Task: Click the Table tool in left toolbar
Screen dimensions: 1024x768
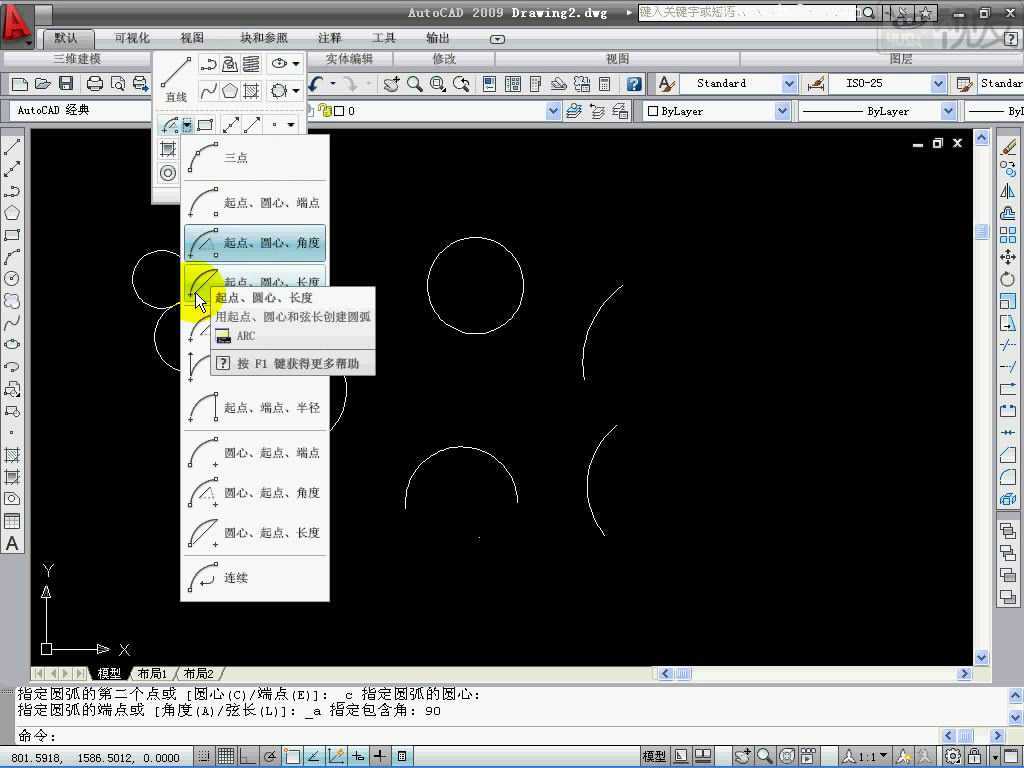Action: 12,521
